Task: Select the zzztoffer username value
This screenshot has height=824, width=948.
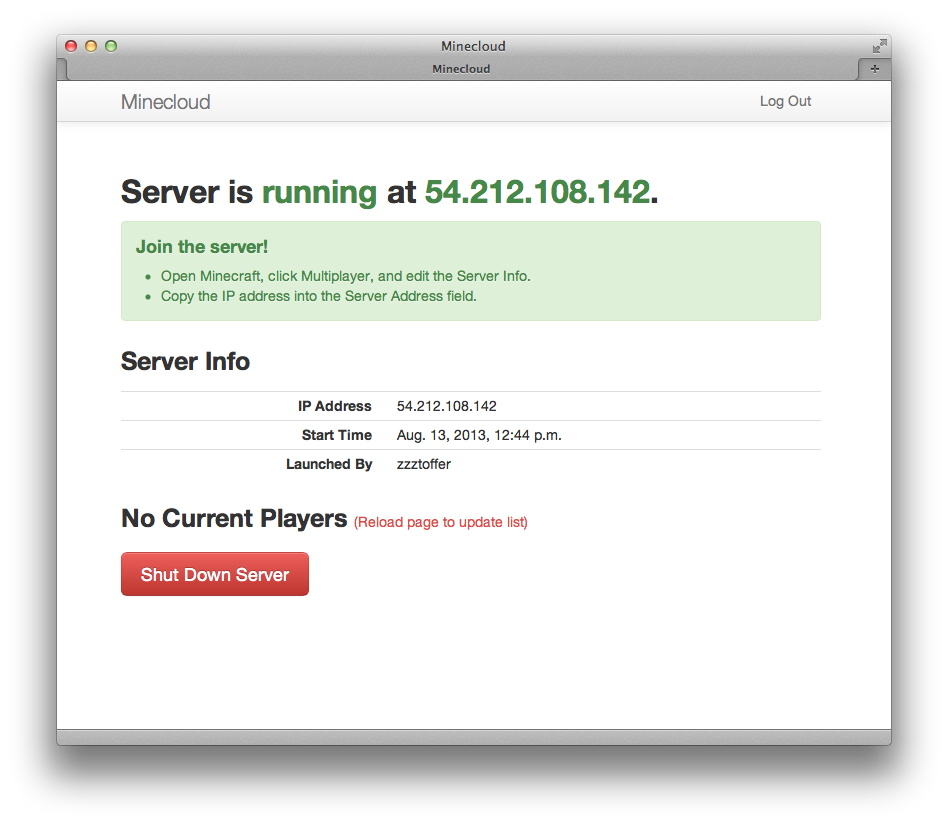Action: click(423, 464)
